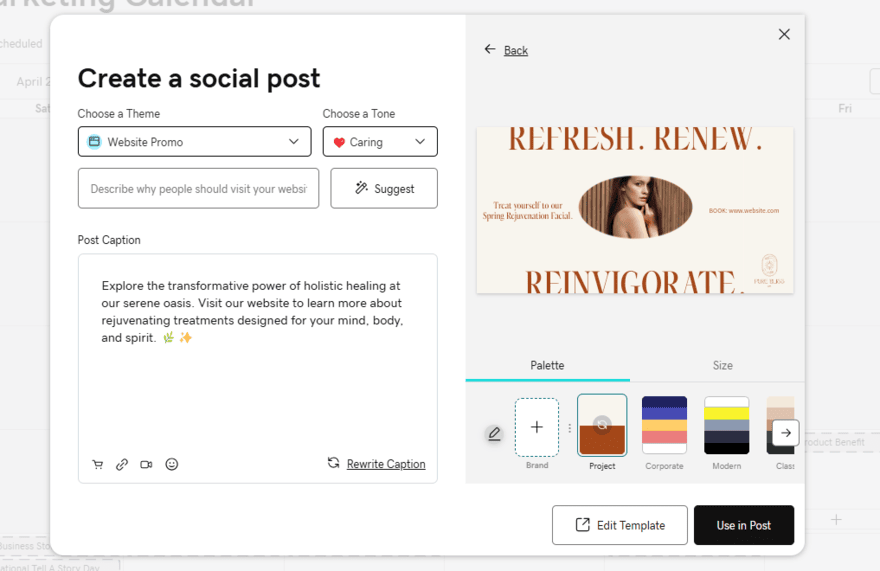
Task: Switch to the Size tab
Action: [722, 366]
